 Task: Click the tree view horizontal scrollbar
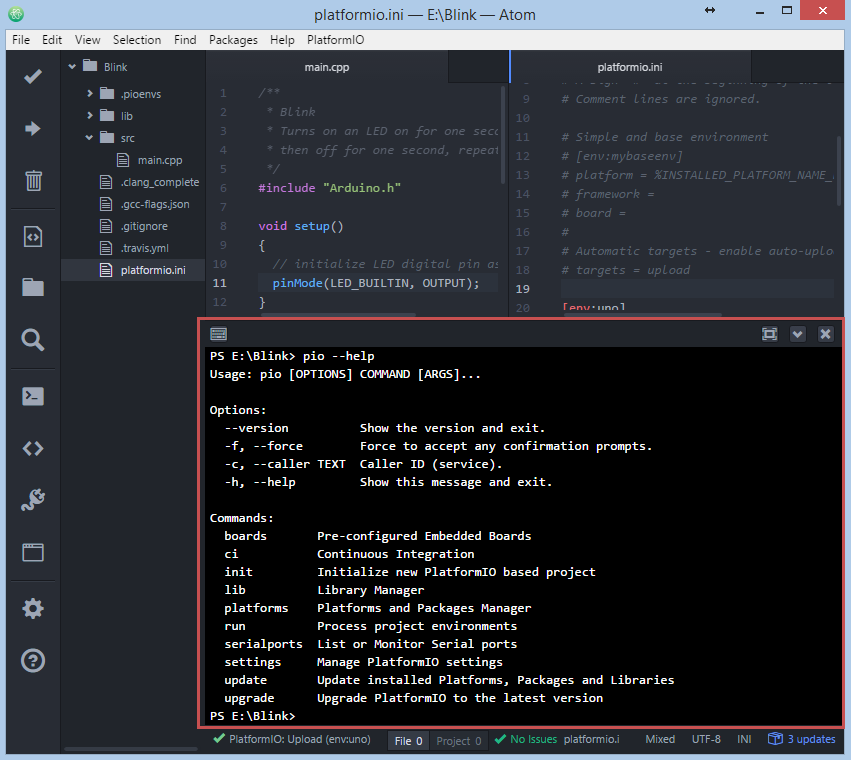pyautogui.click(x=130, y=749)
